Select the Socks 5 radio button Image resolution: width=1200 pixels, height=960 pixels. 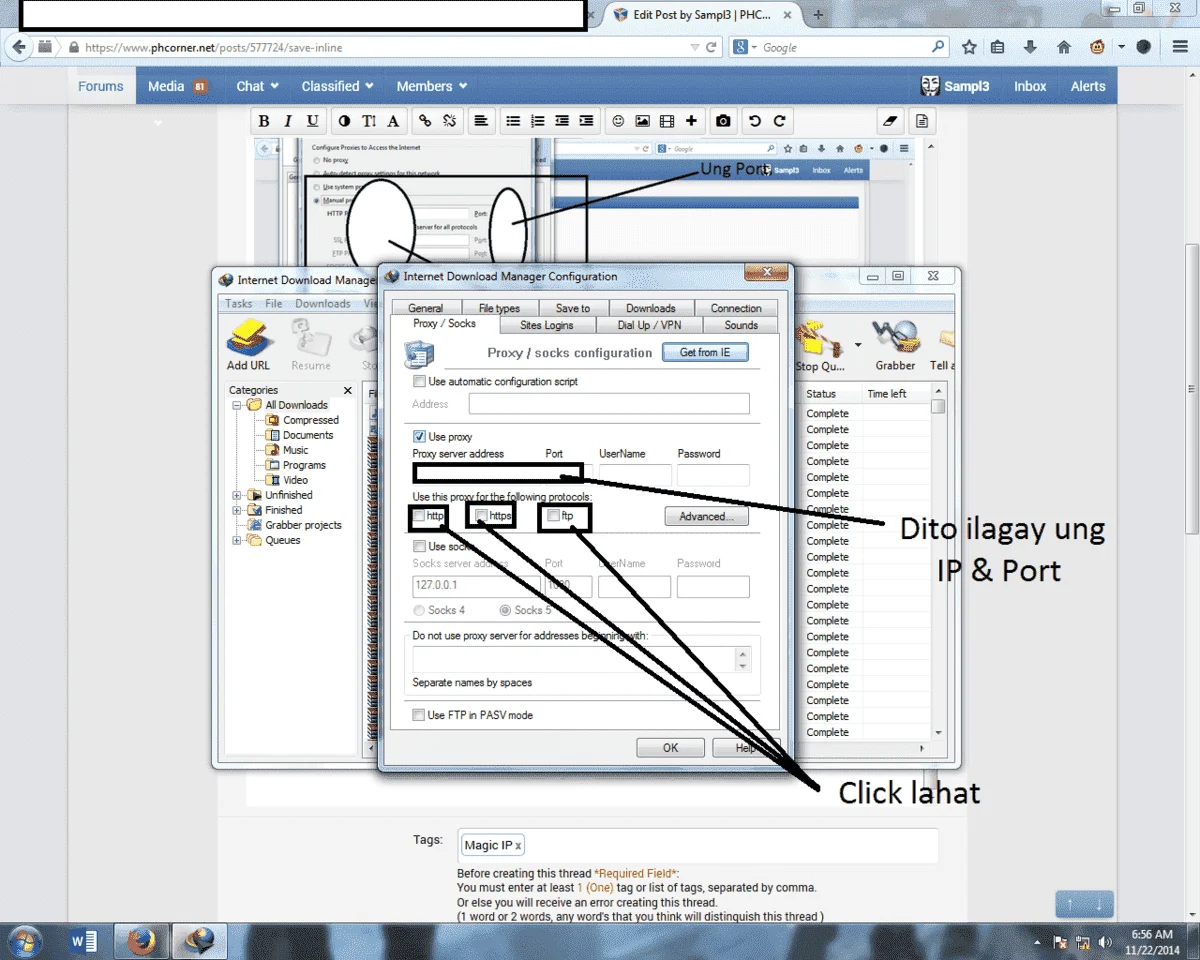[x=506, y=610]
